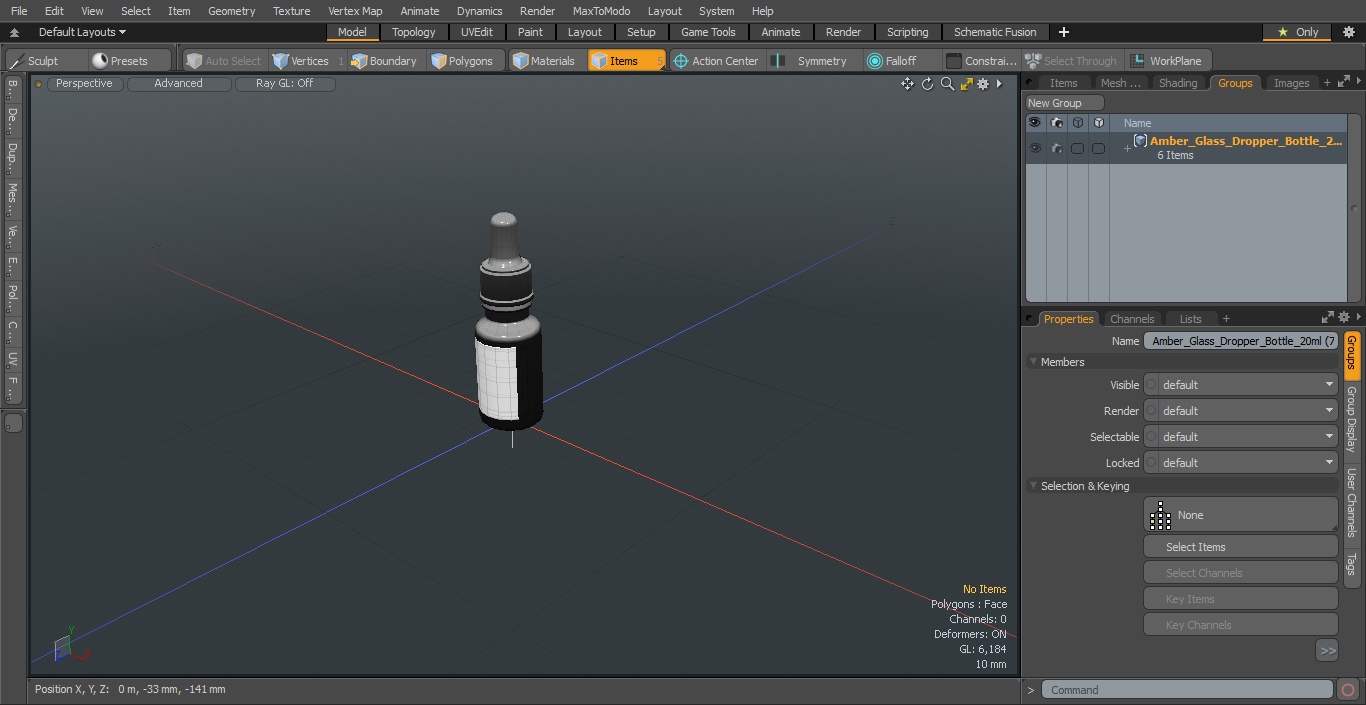Open the Presets browser
The height and width of the screenshot is (705, 1366).
(x=120, y=61)
